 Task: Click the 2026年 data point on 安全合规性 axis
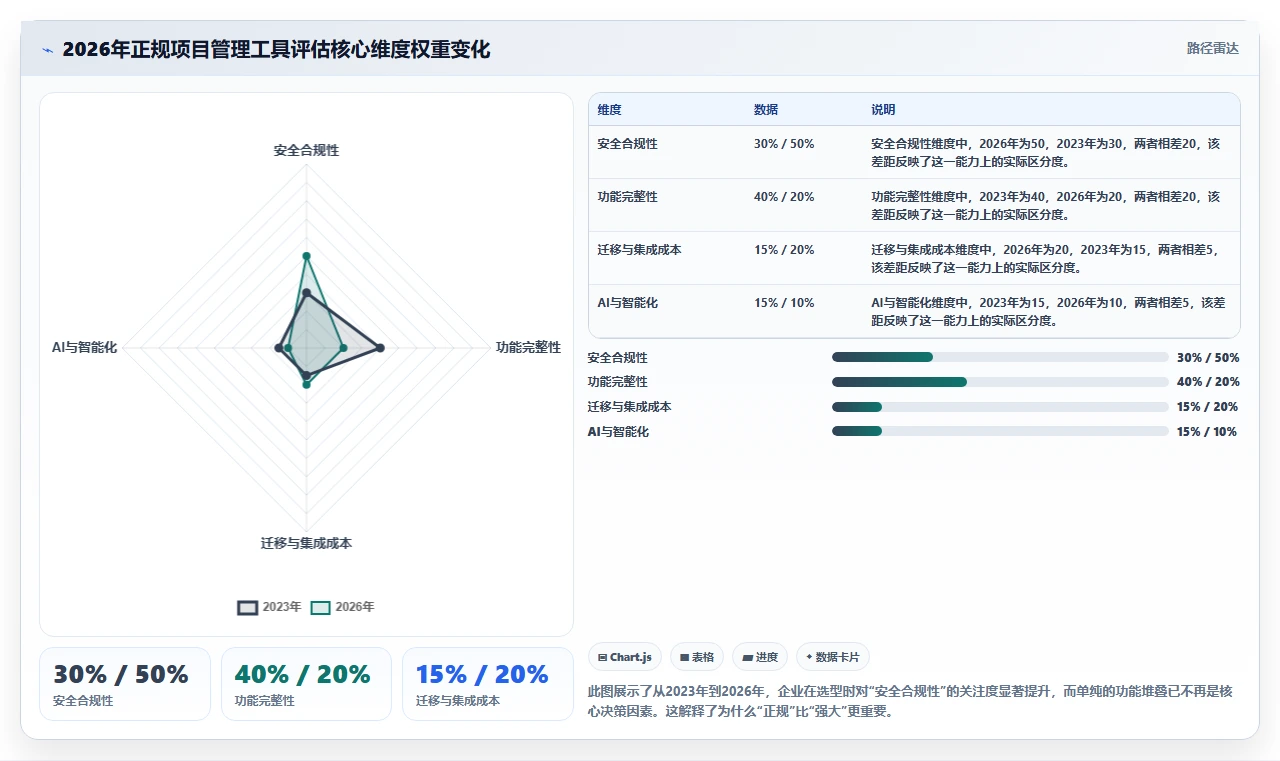click(x=307, y=256)
